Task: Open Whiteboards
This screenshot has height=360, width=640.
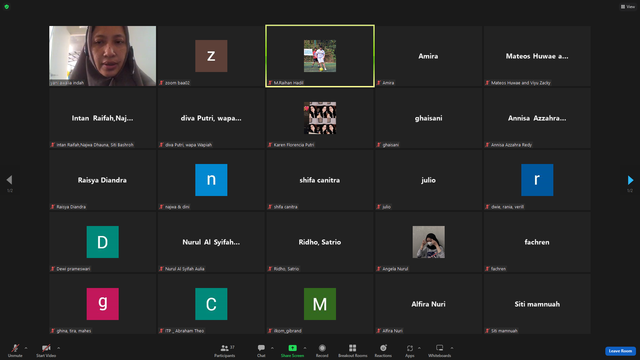Action: 440,350
